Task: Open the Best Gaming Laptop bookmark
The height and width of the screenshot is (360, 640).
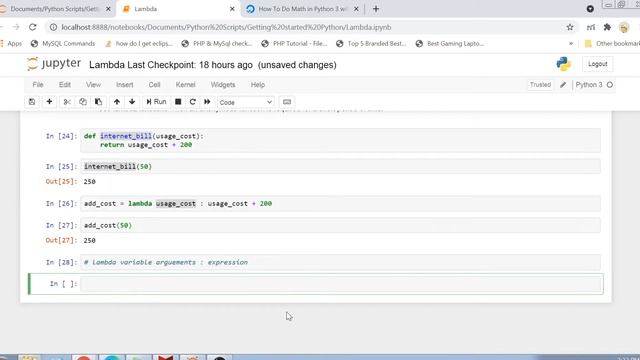Action: (449, 43)
